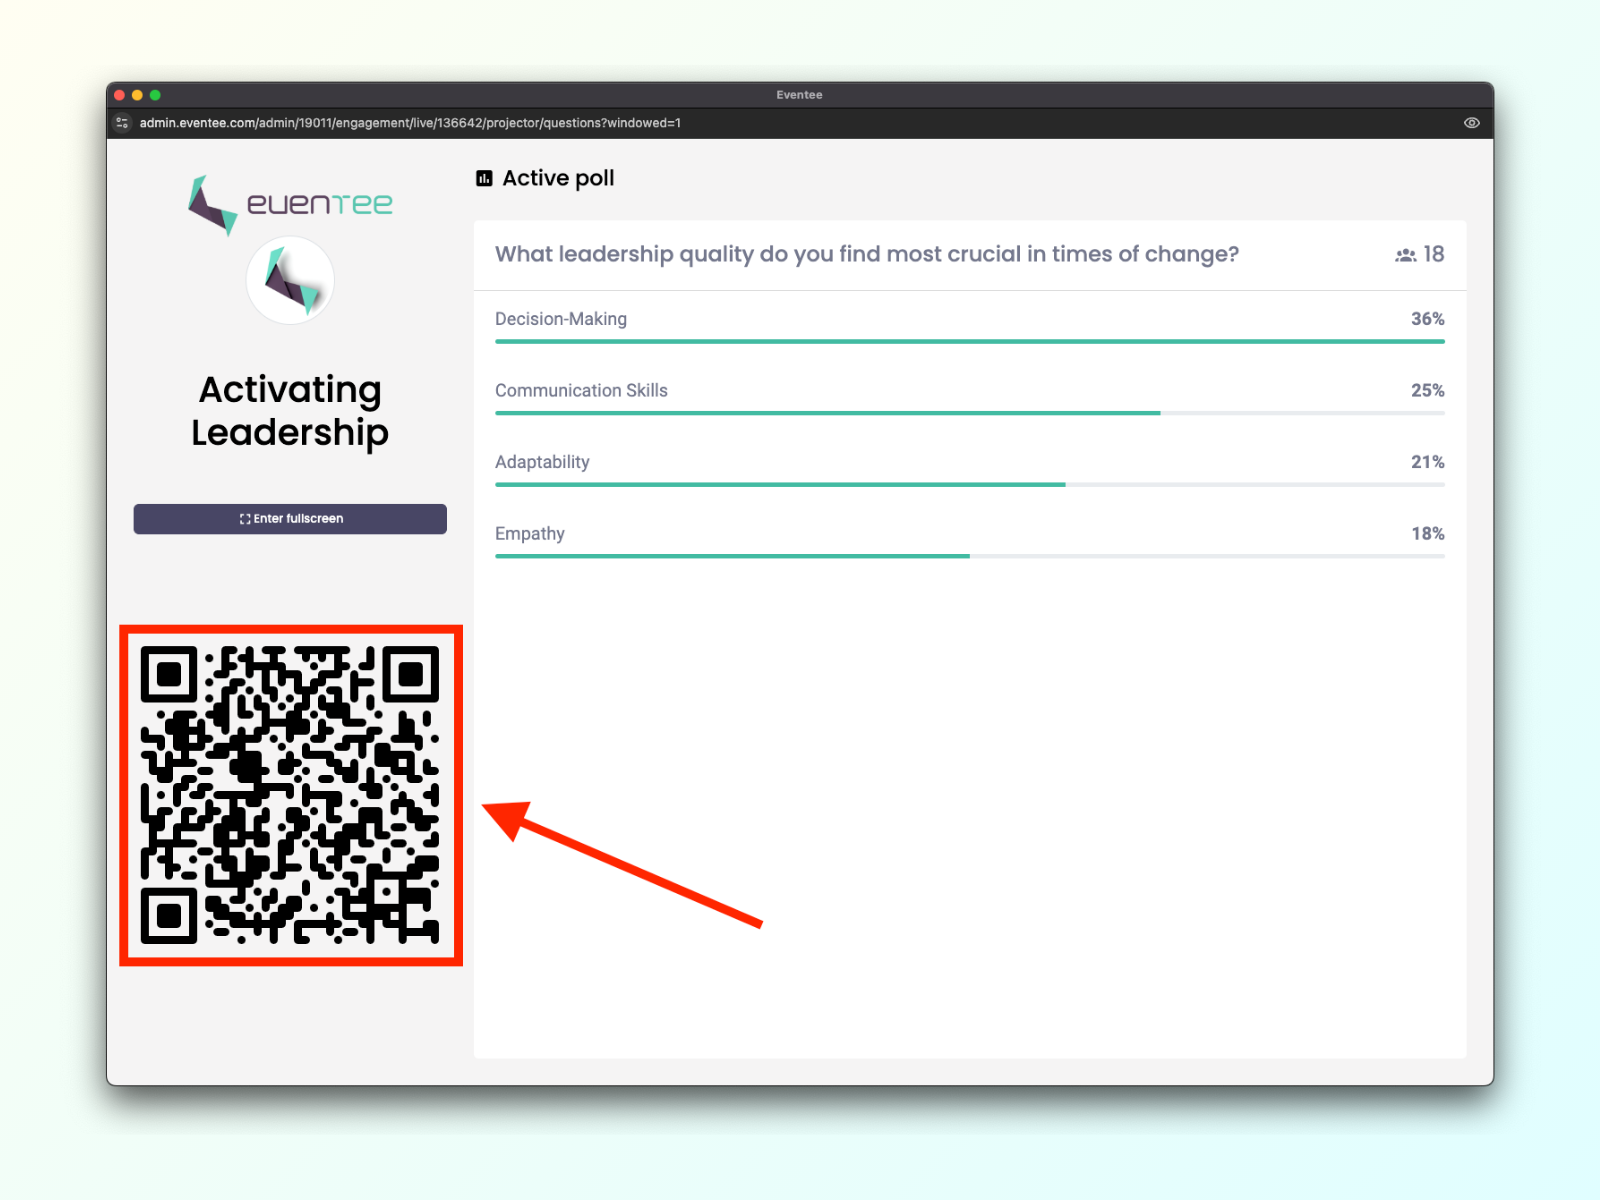The height and width of the screenshot is (1200, 1600).
Task: Click the Activating Leadership title
Action: pyautogui.click(x=290, y=411)
